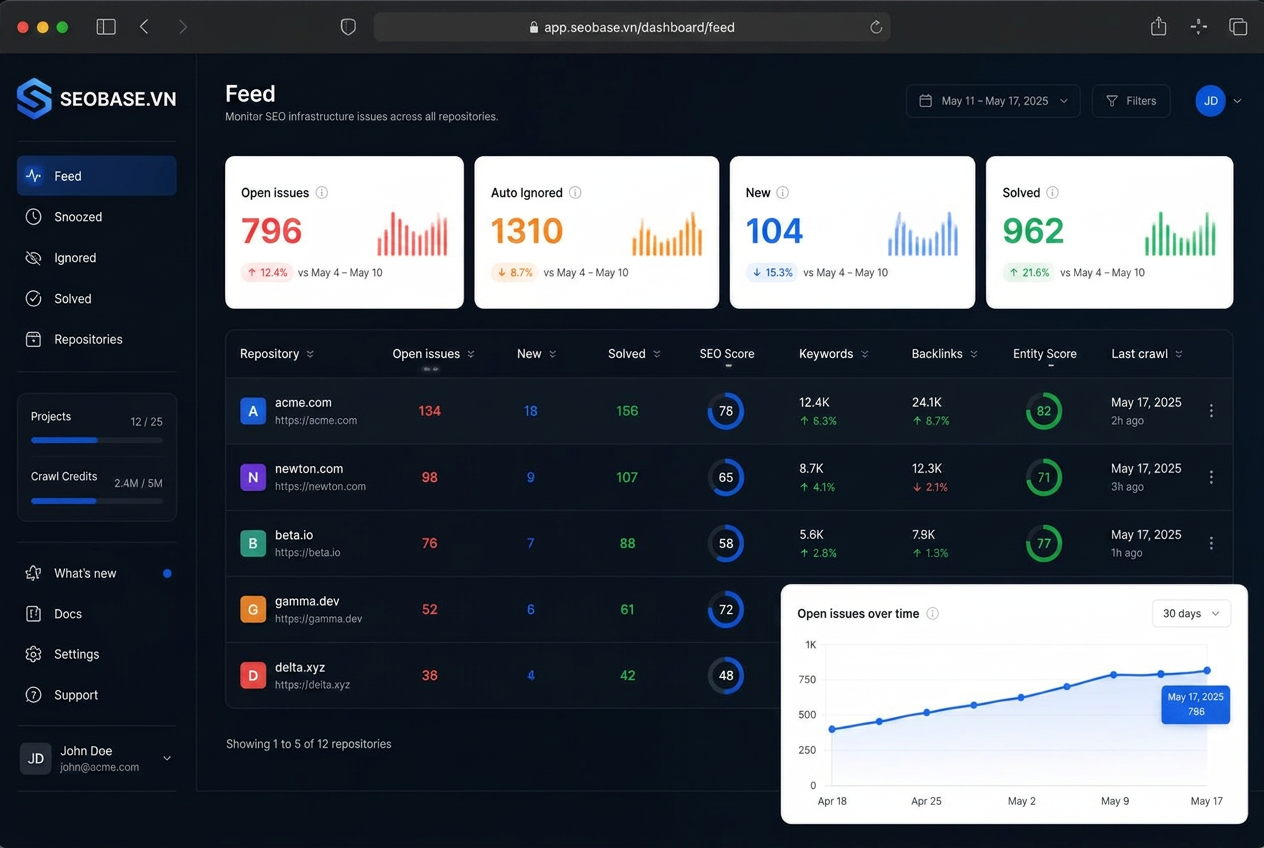Click the gamma.dev repository name
The image size is (1264, 848).
[x=307, y=601]
